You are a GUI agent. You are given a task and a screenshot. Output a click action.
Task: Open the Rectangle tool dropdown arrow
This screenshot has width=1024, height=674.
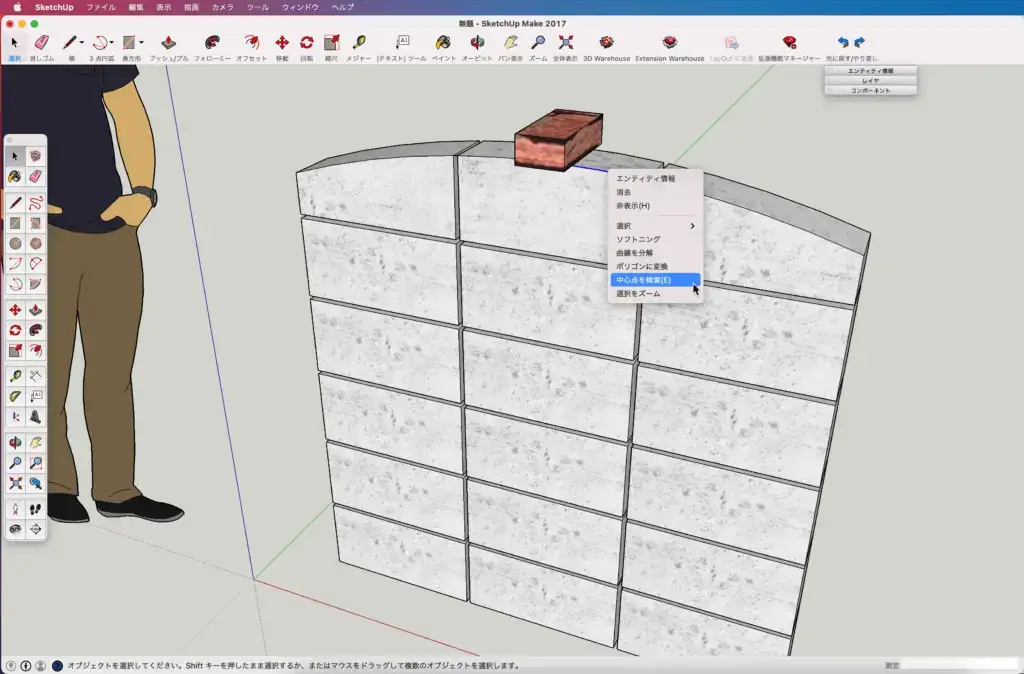[x=142, y=43]
